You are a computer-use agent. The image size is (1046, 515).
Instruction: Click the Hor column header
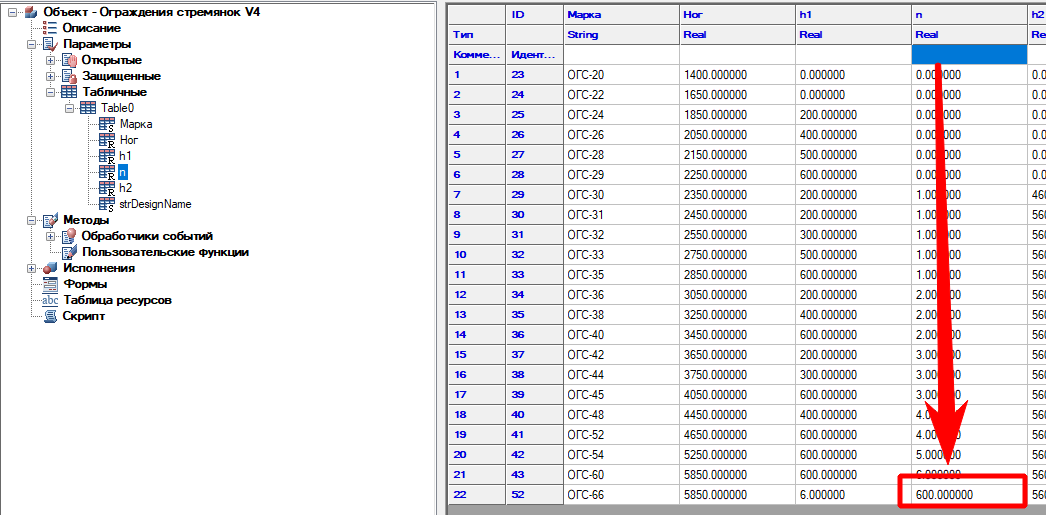pyautogui.click(x=692, y=15)
